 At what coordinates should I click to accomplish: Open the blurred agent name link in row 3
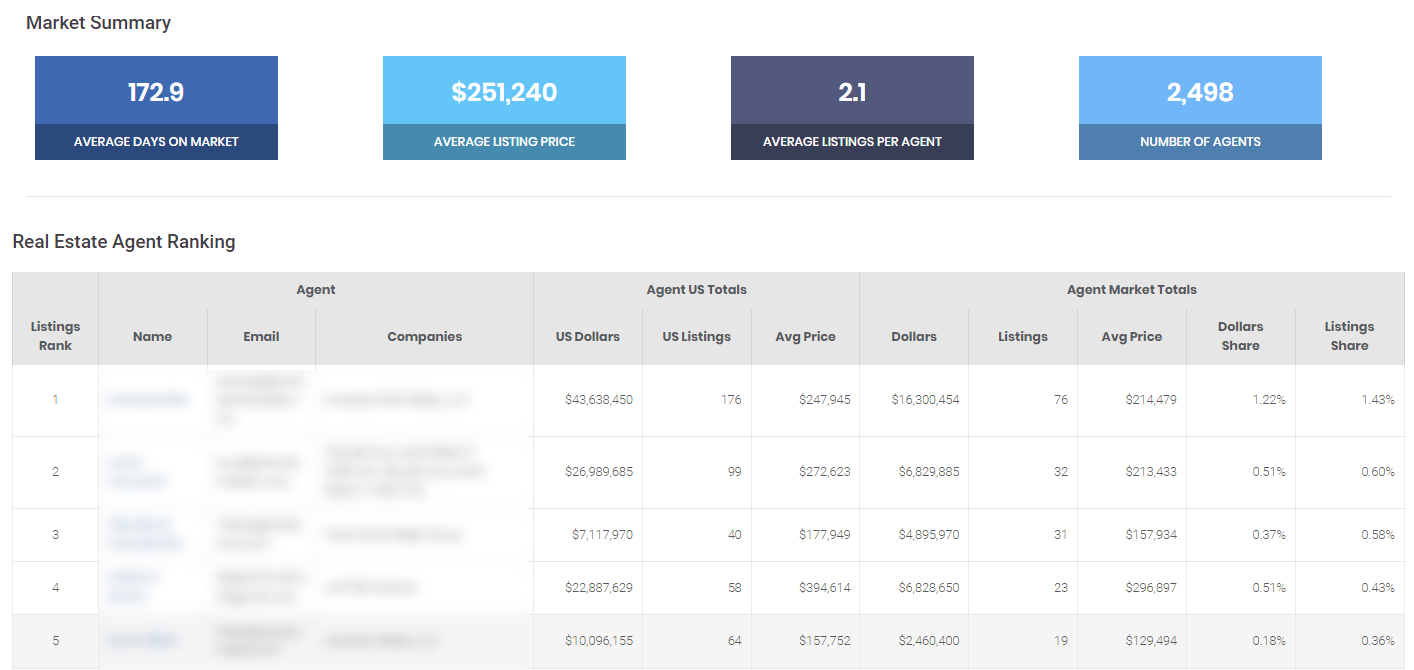coord(145,535)
